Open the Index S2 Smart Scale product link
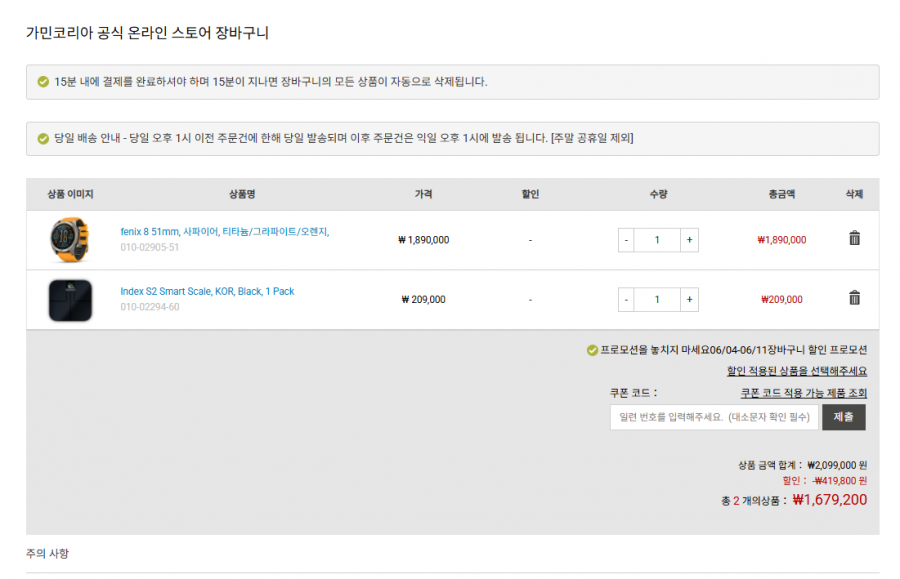The height and width of the screenshot is (579, 900). 207,291
